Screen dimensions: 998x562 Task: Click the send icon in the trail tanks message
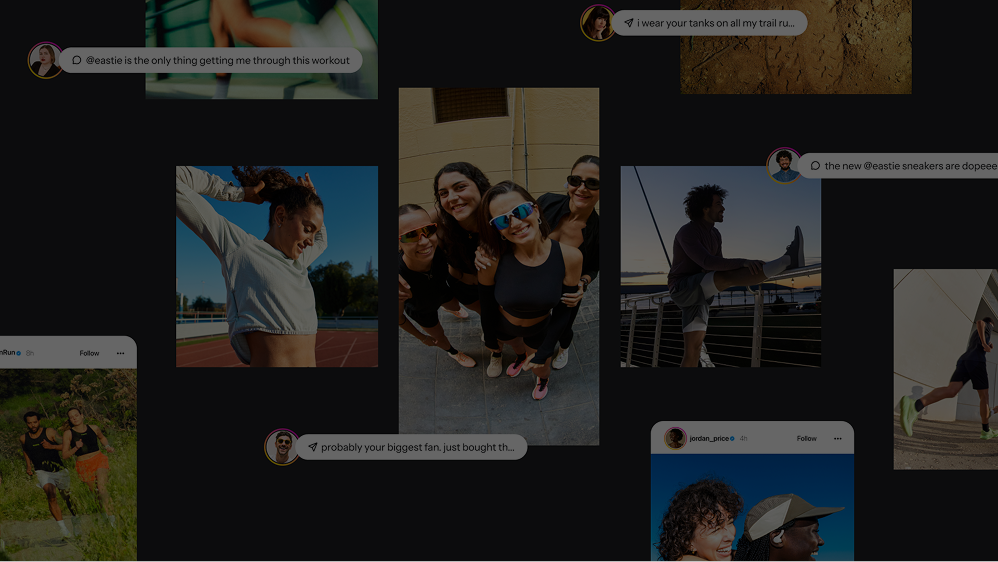point(628,23)
